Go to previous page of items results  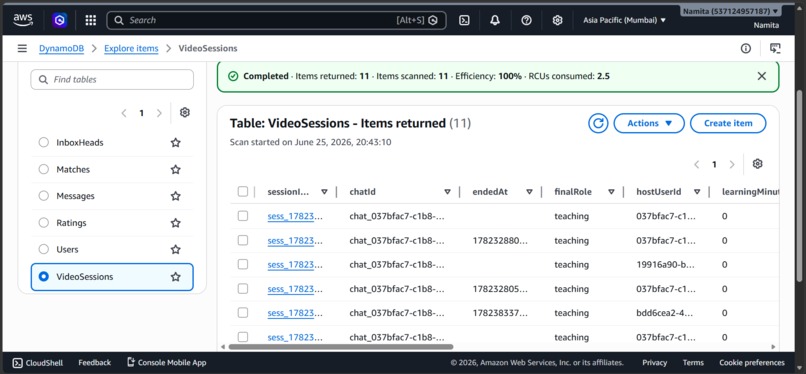coord(697,164)
